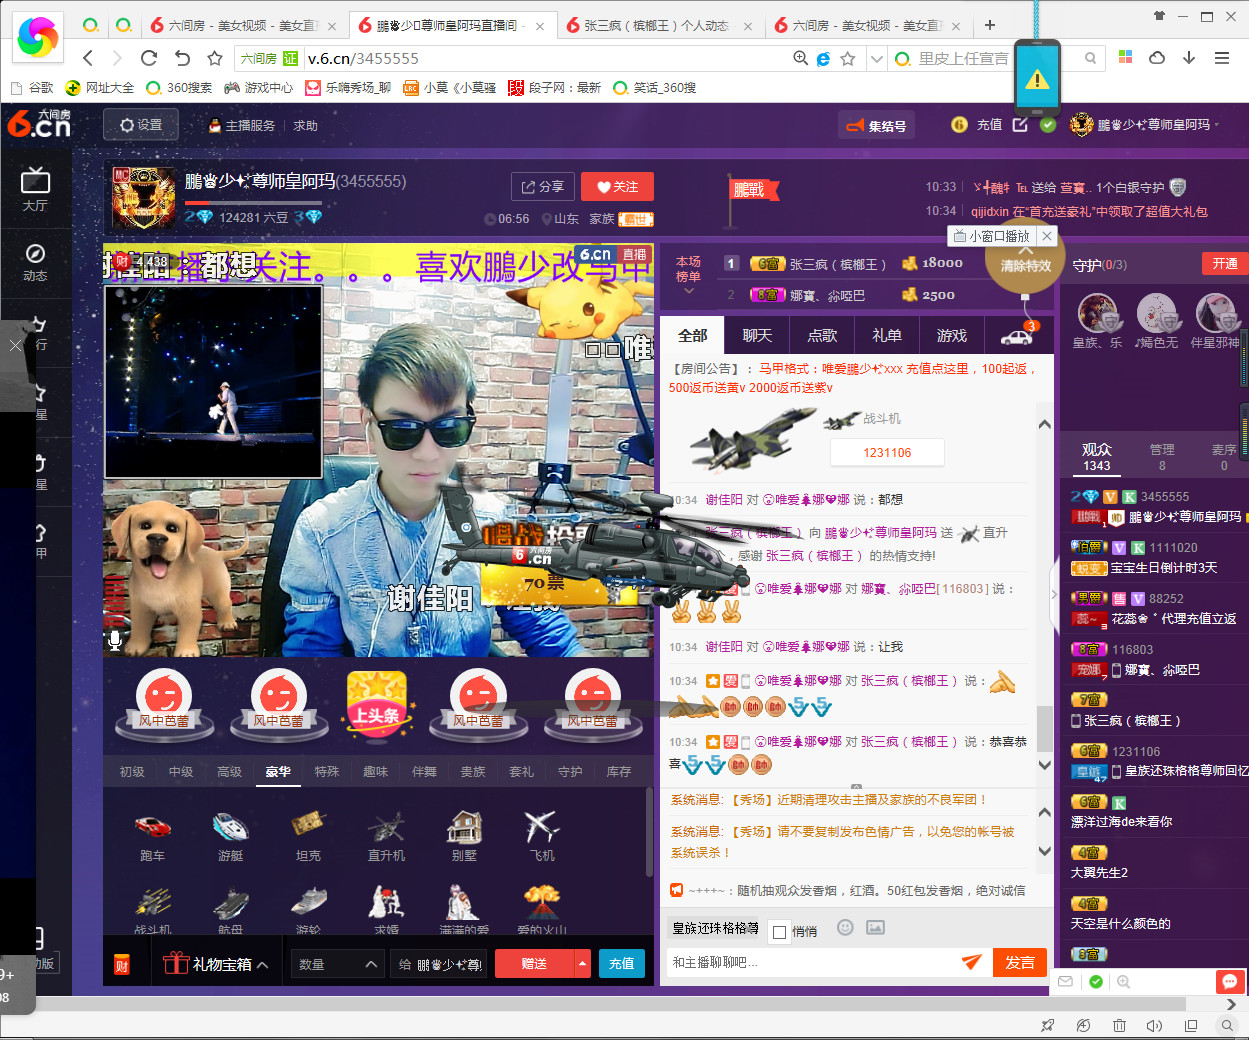
Task: Click the microphone icon on video
Action: [x=115, y=641]
